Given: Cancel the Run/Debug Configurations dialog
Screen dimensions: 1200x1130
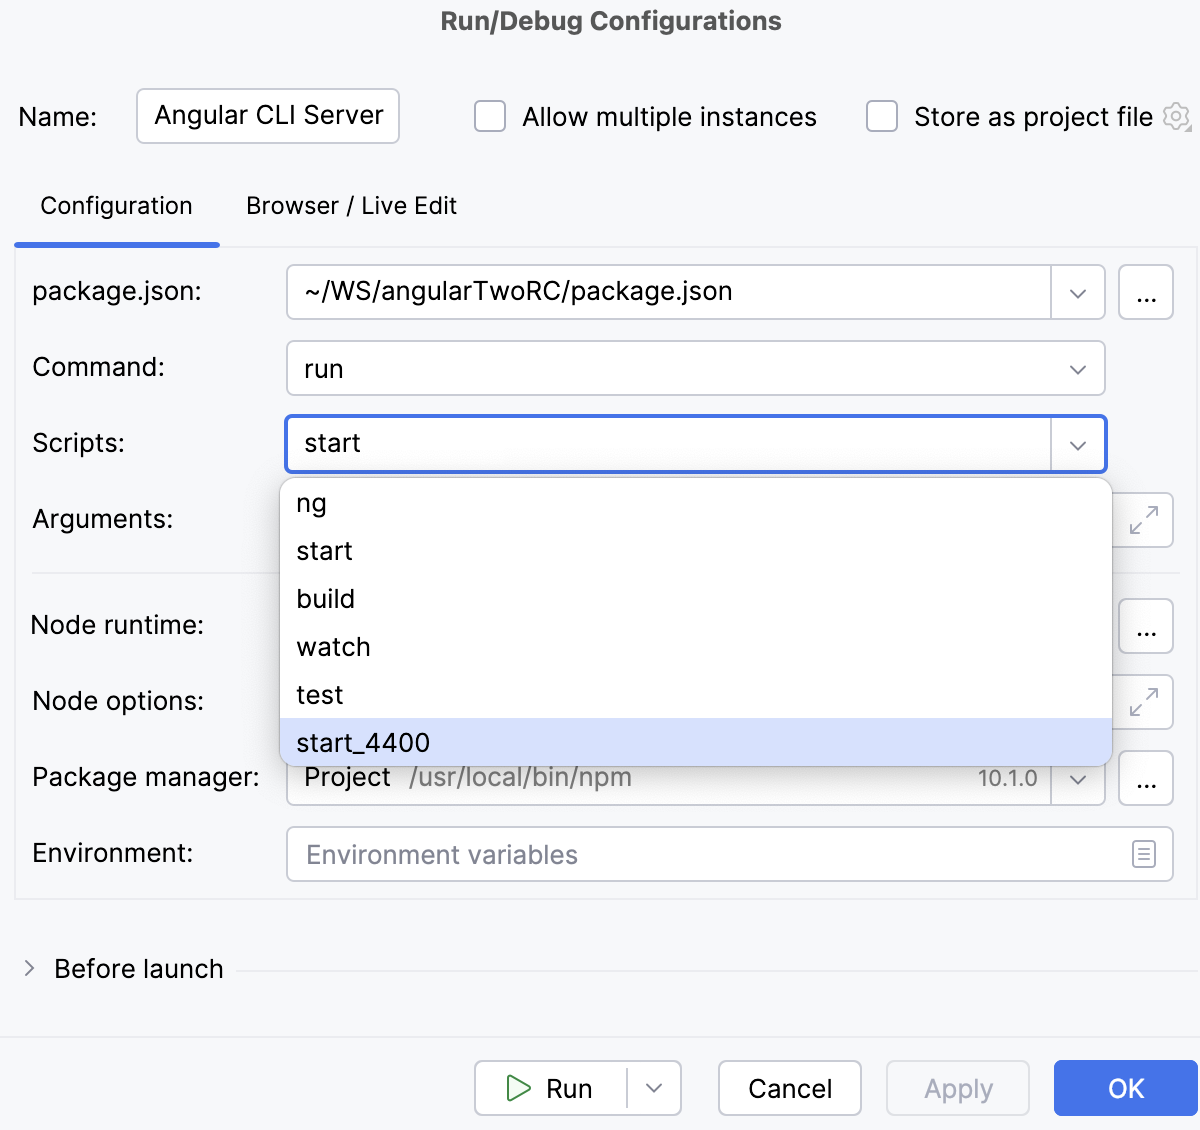Looking at the screenshot, I should (x=789, y=1088).
